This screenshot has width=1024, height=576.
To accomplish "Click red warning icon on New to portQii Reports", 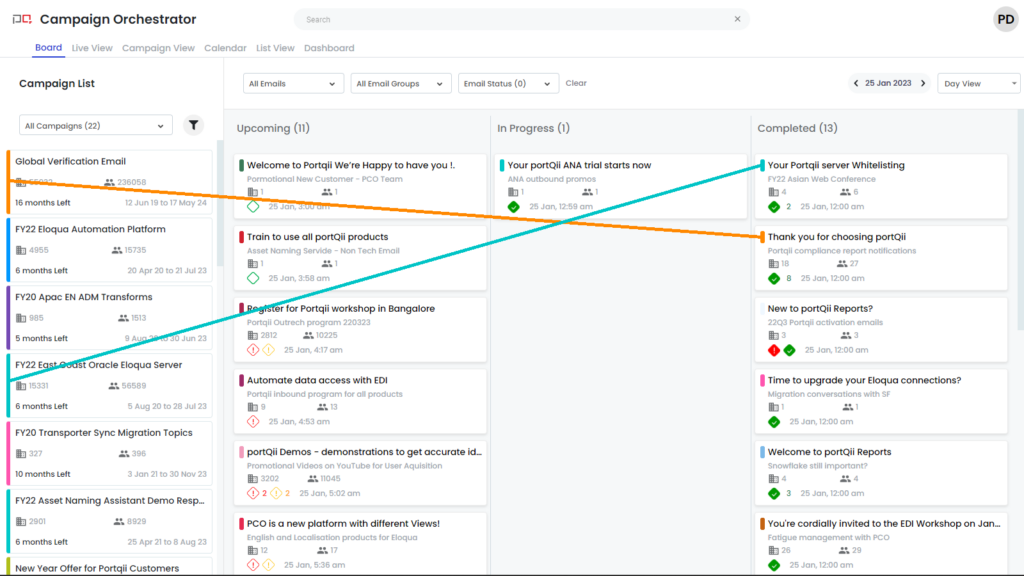I will click(773, 350).
